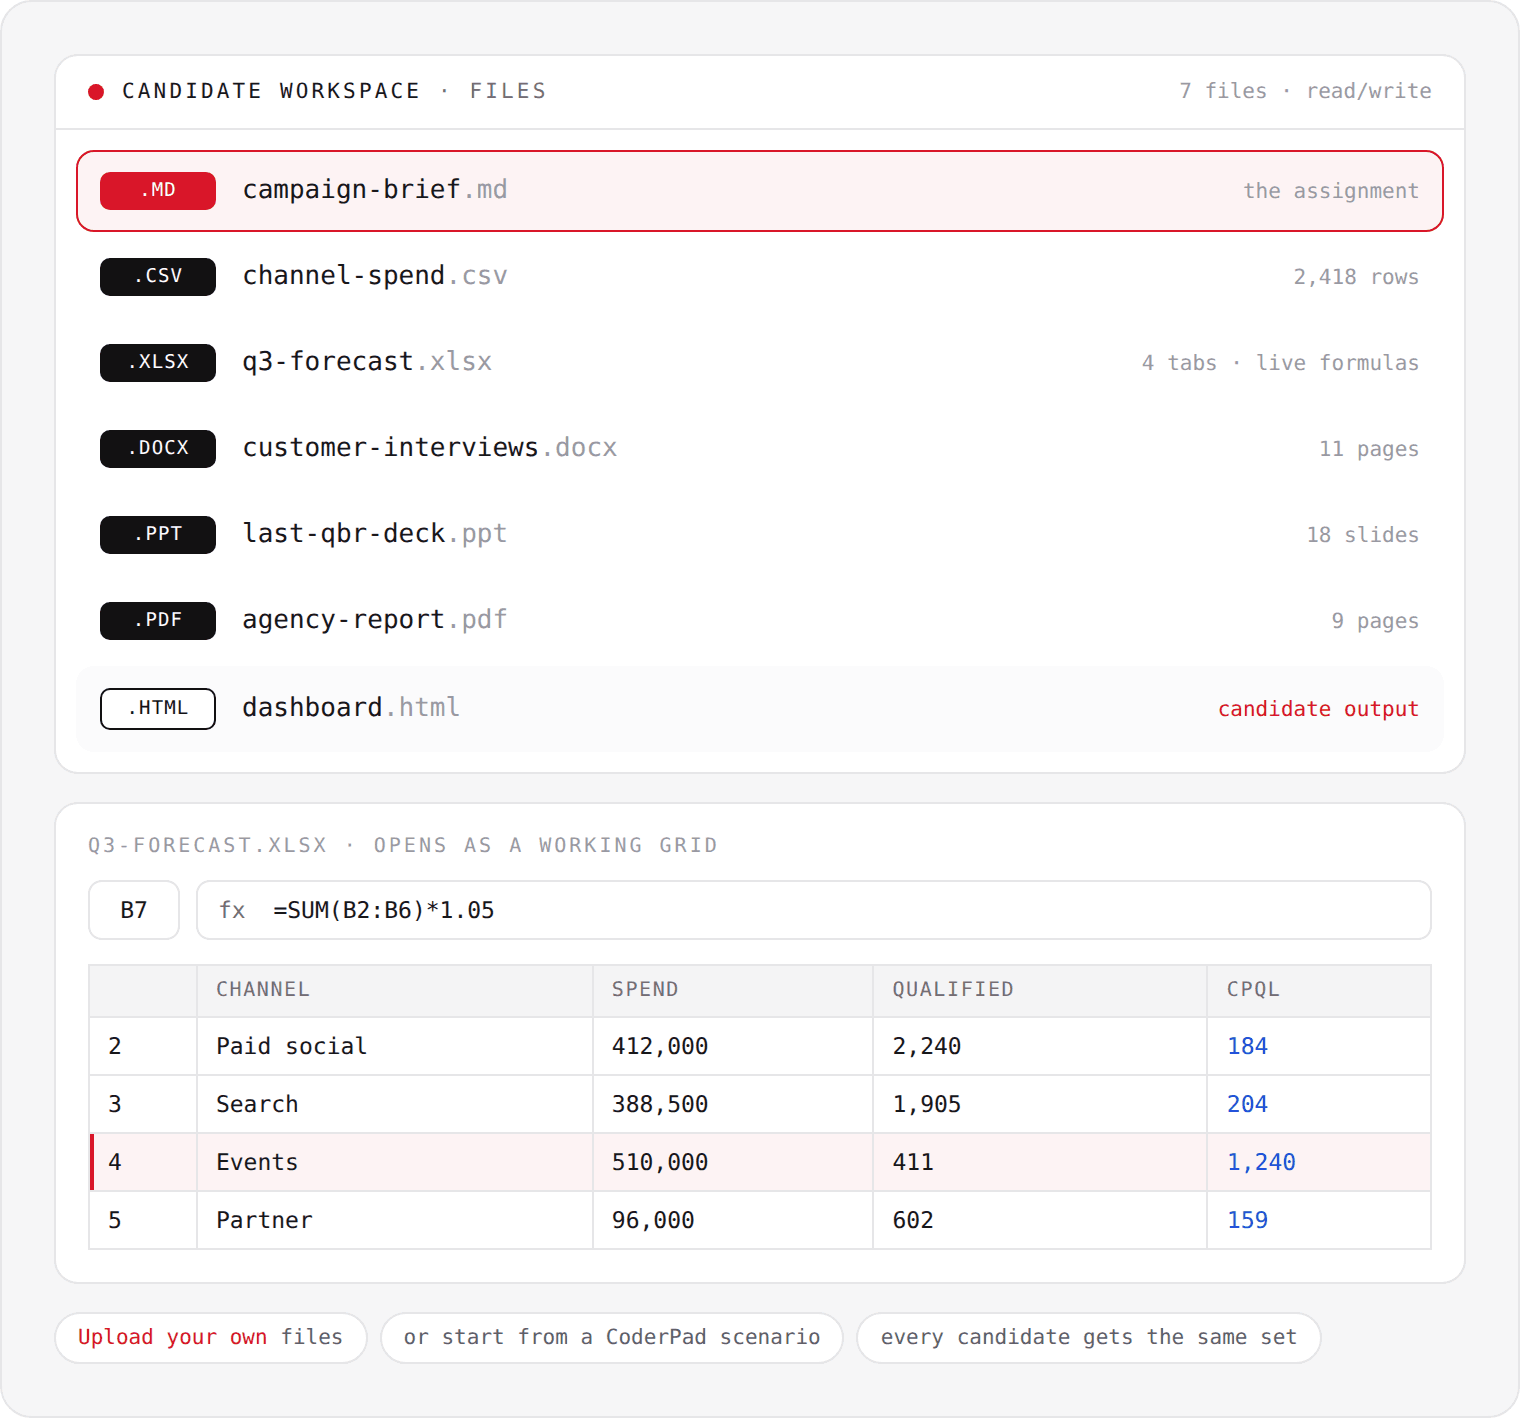Click the candidate output label
Screen dimensions: 1520x1418
1318,709
